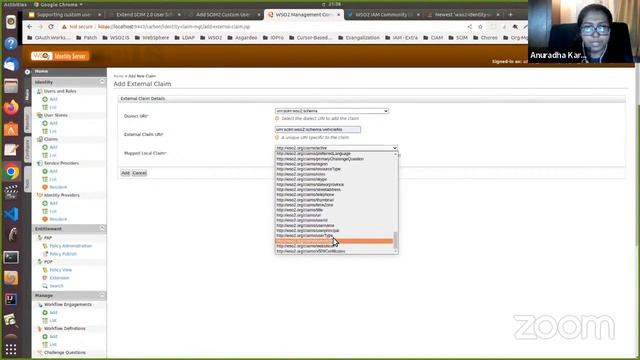
Task: Click the Mapped Local Claim combo box
Action: point(336,148)
